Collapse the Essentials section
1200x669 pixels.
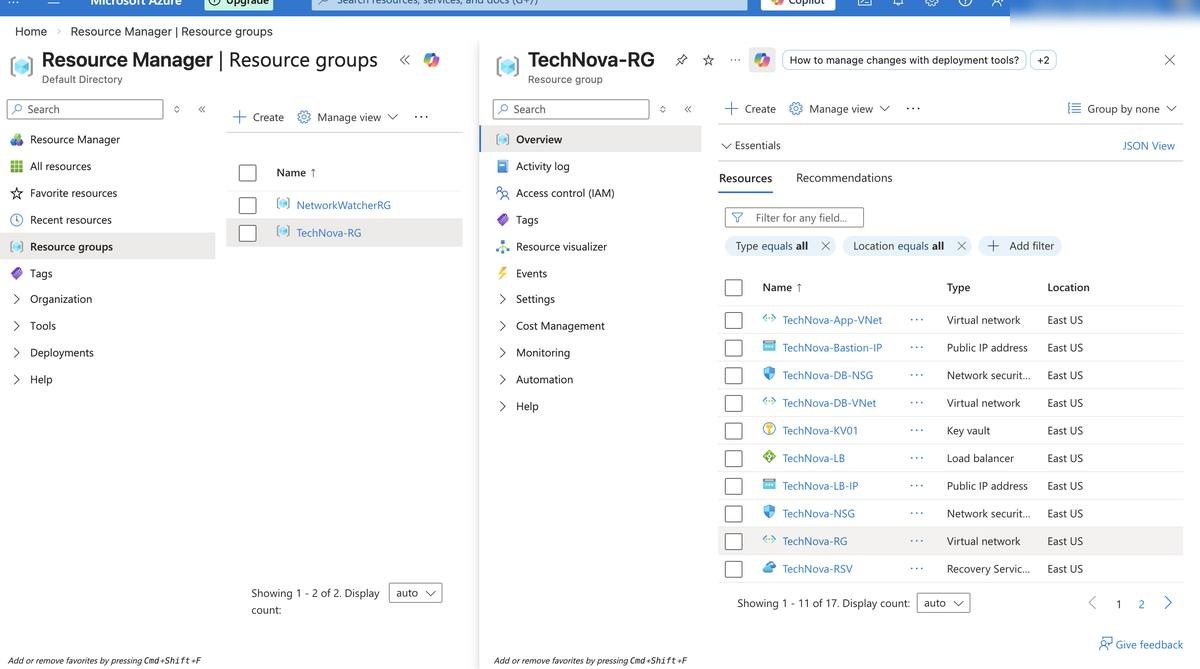(751, 145)
